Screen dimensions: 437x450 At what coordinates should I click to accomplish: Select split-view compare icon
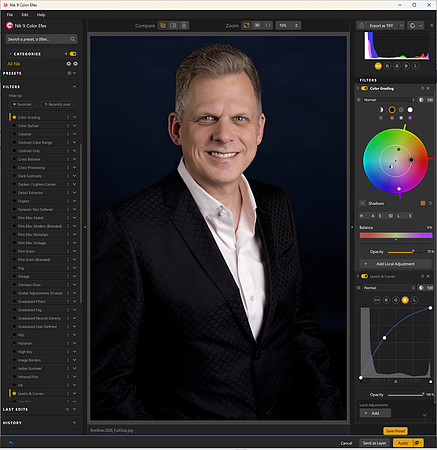pyautogui.click(x=173, y=25)
